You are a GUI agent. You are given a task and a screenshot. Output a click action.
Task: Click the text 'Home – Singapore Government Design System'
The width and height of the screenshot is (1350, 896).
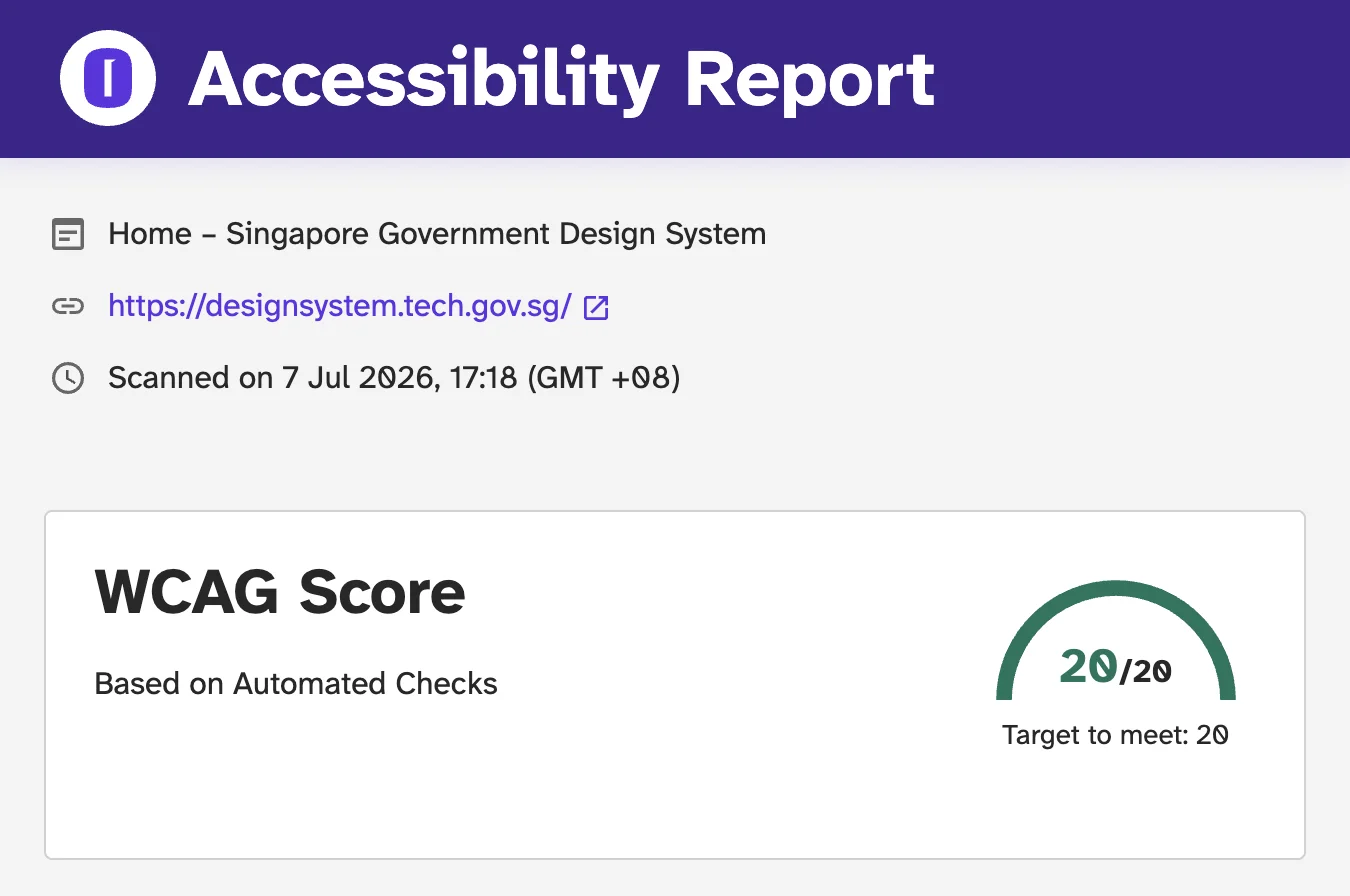click(x=437, y=234)
